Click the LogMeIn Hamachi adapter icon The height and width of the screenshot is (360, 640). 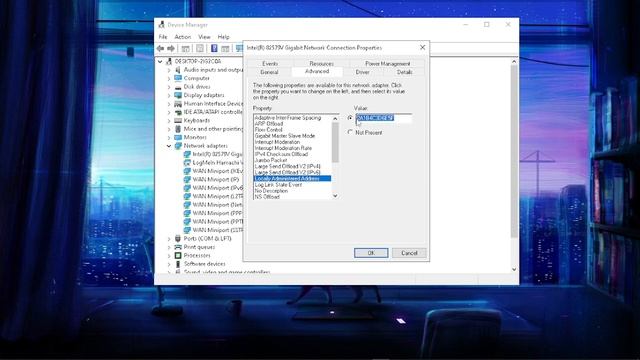[x=187, y=162]
